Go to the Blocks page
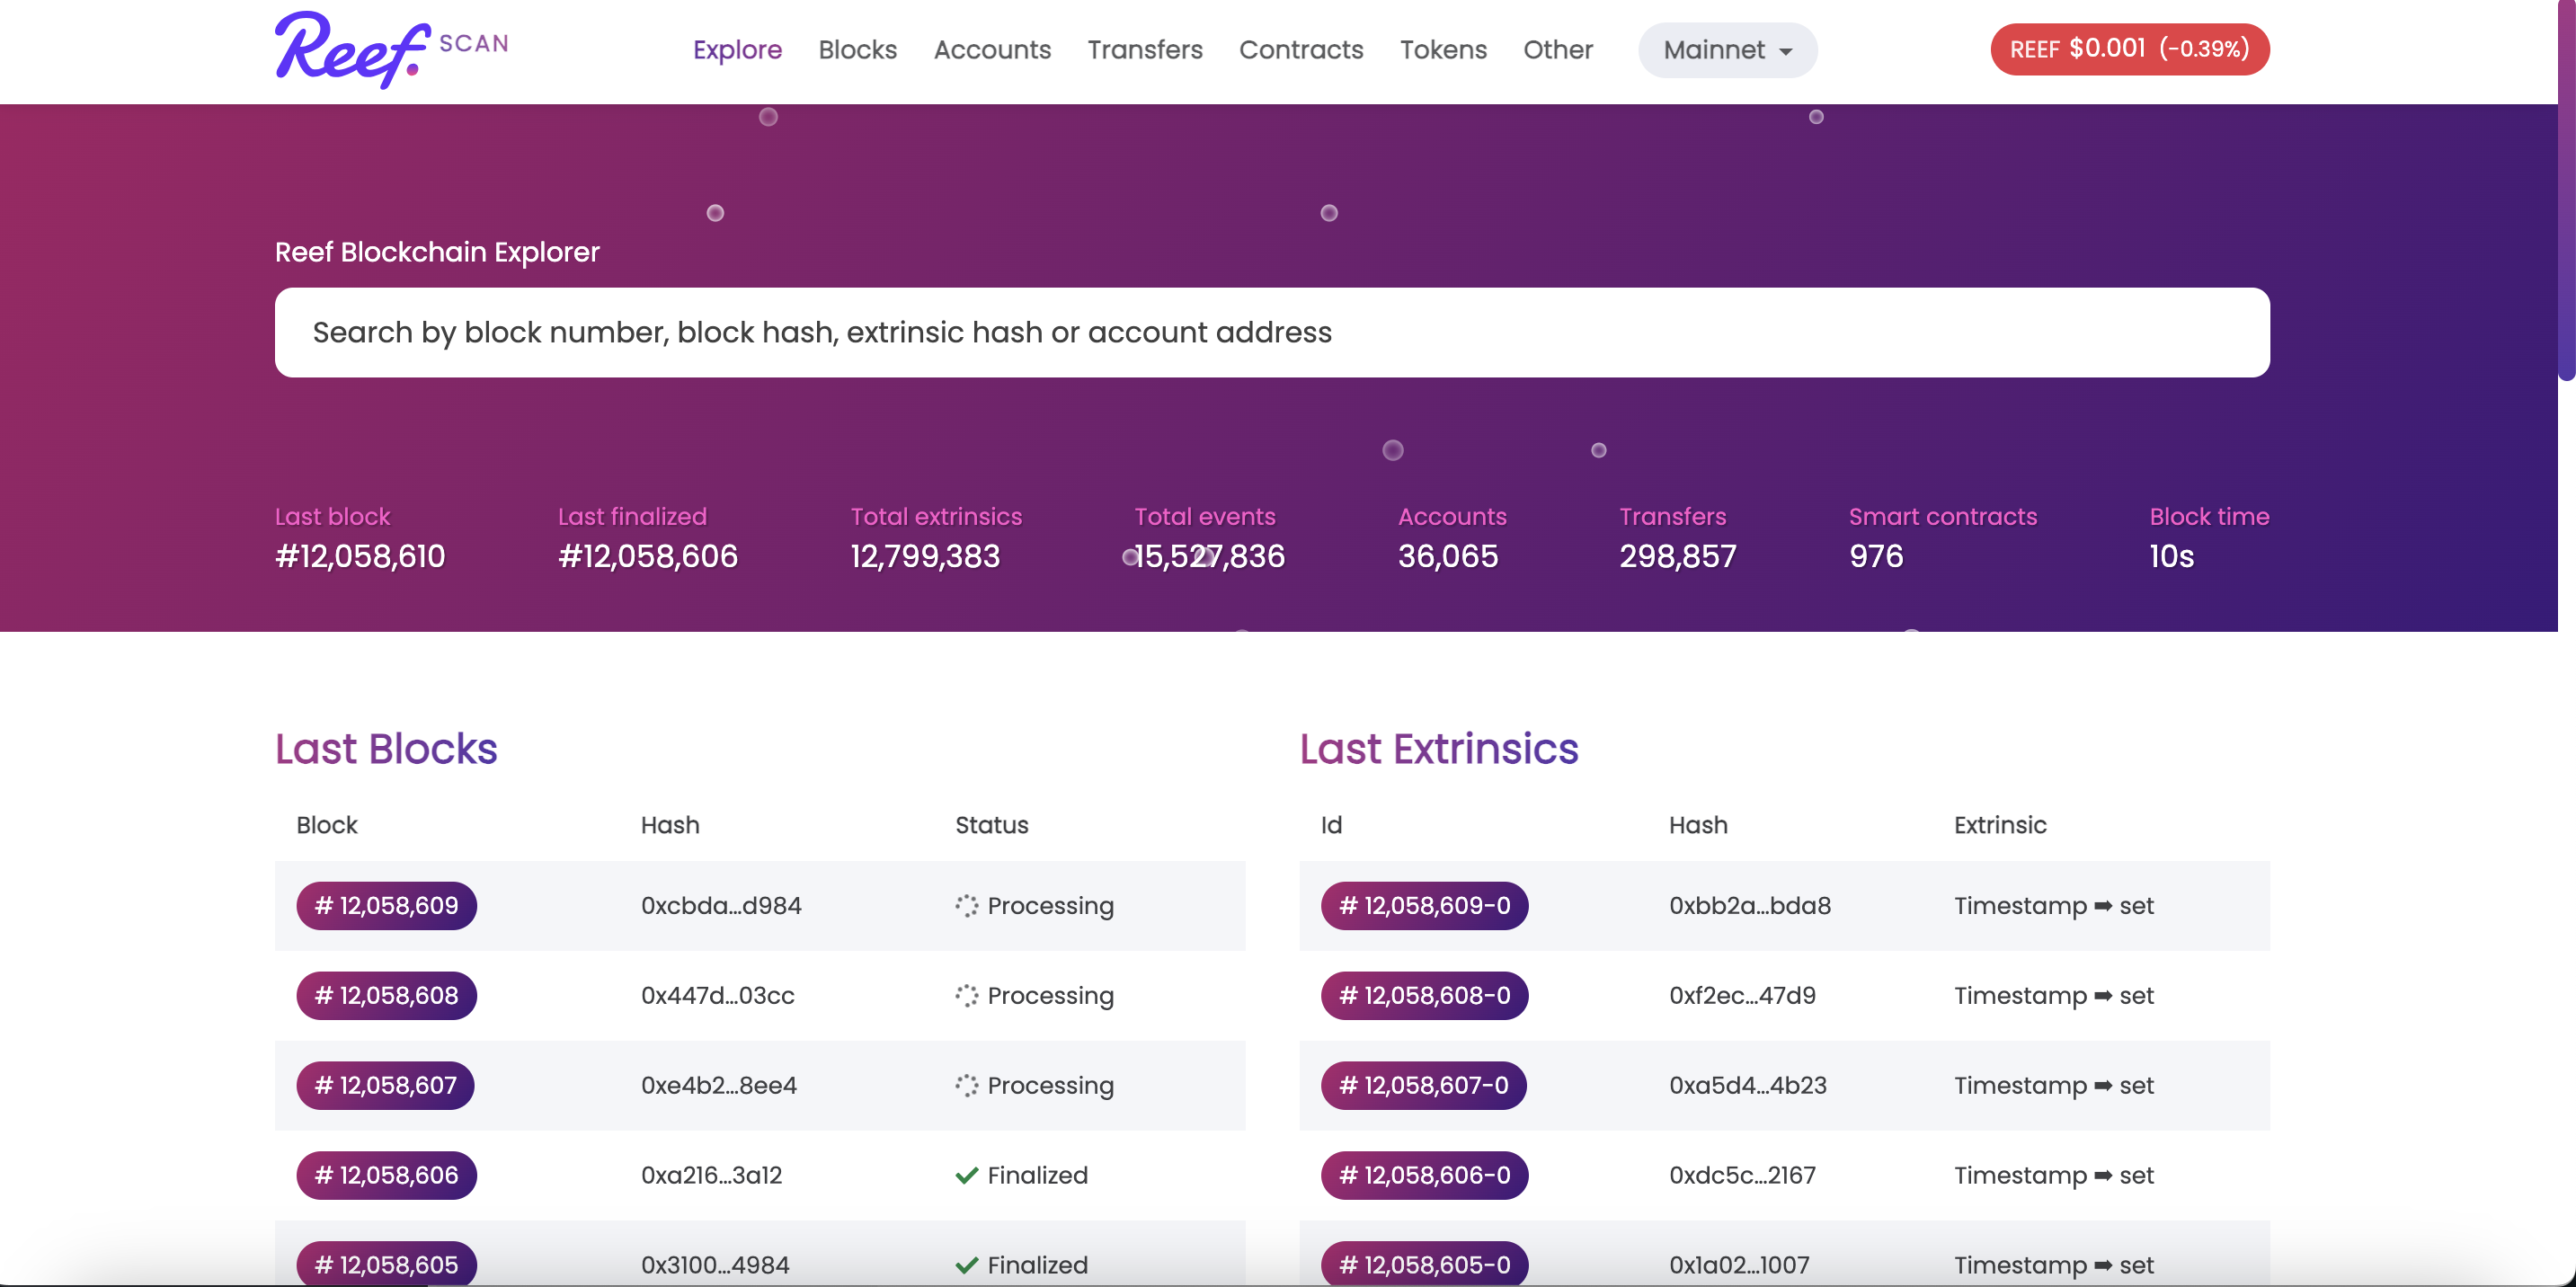 click(x=857, y=50)
